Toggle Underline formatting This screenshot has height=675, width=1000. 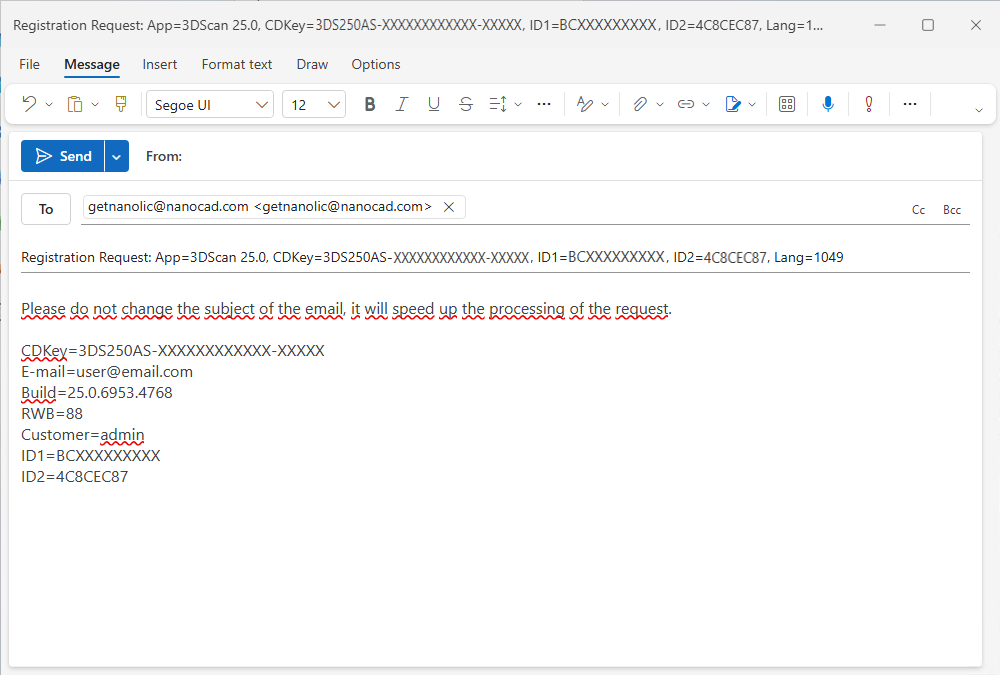tap(434, 104)
